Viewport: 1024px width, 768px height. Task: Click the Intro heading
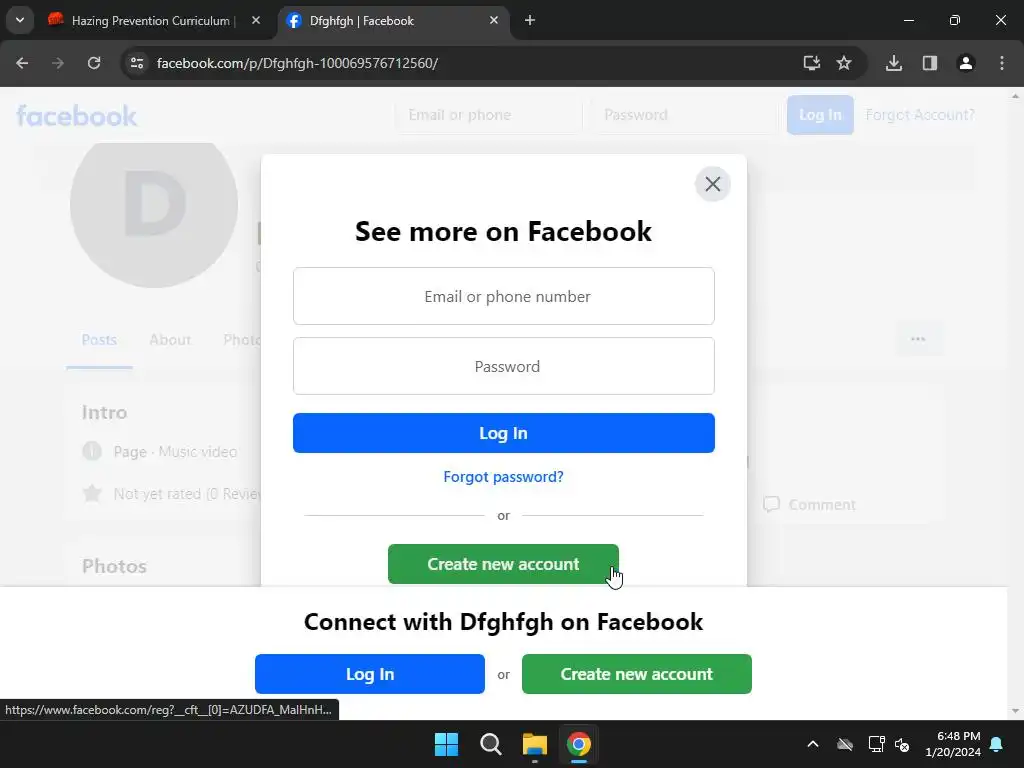click(x=104, y=412)
